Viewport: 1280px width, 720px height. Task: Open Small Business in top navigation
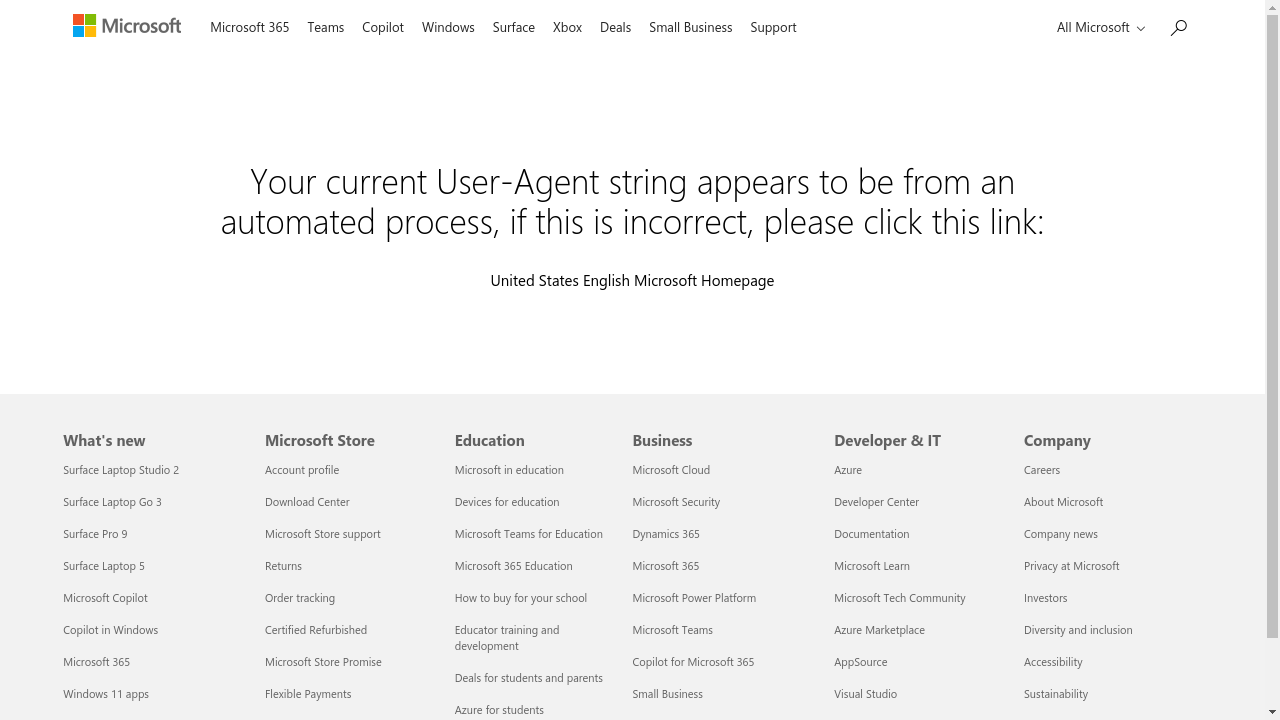[690, 28]
